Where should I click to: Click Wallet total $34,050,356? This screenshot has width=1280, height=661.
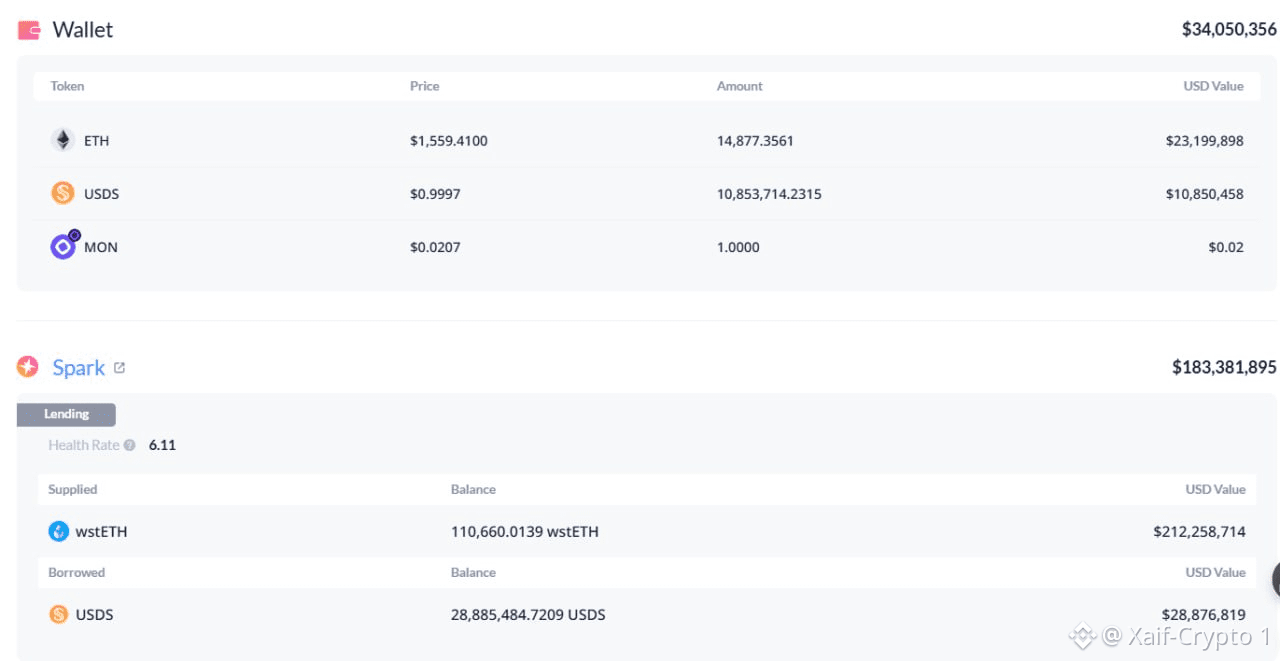1229,30
